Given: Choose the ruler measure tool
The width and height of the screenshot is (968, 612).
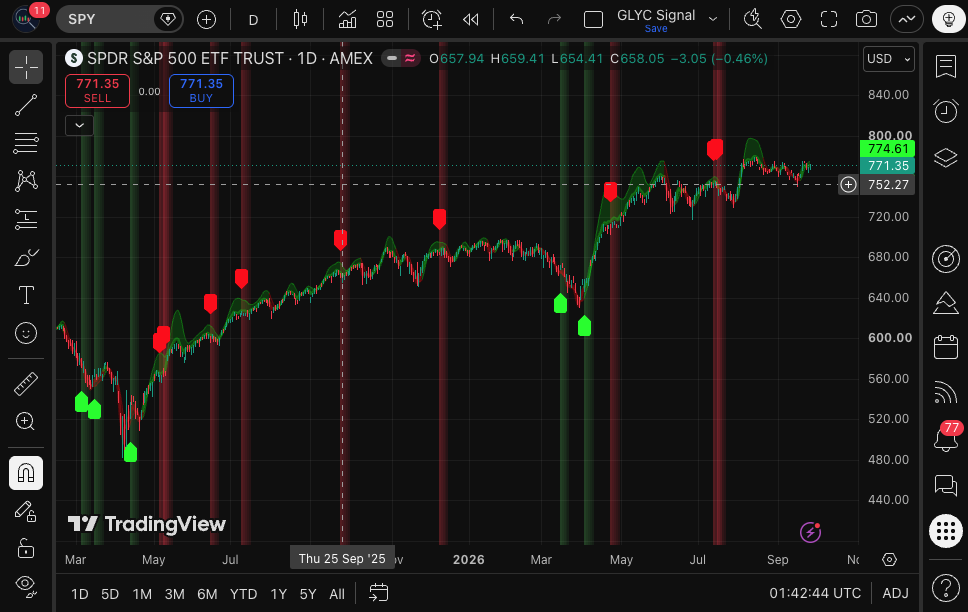Looking at the screenshot, I should point(26,384).
